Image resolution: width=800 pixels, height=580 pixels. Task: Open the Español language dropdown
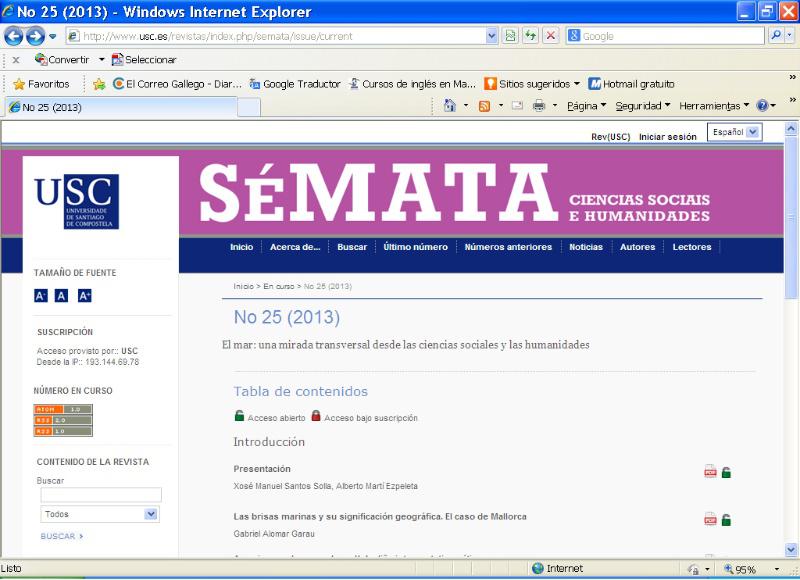pos(734,132)
